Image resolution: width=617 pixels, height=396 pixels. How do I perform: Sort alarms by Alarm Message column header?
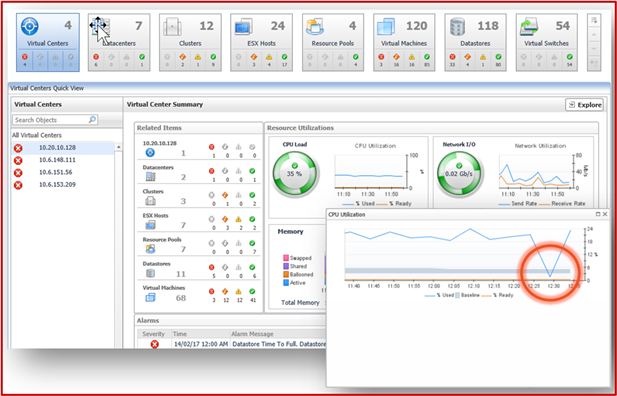[x=278, y=334]
